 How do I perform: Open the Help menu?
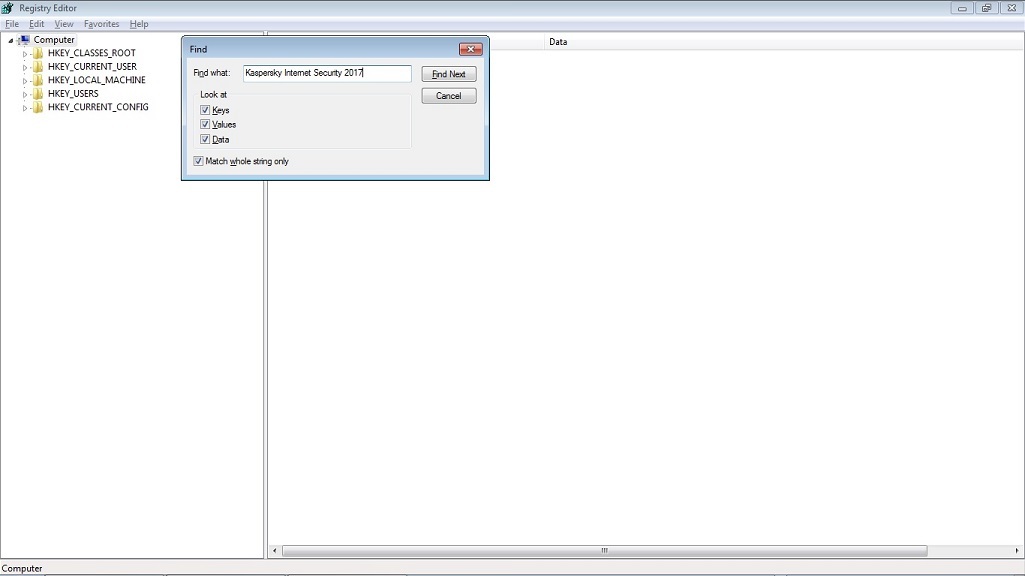[x=139, y=24]
